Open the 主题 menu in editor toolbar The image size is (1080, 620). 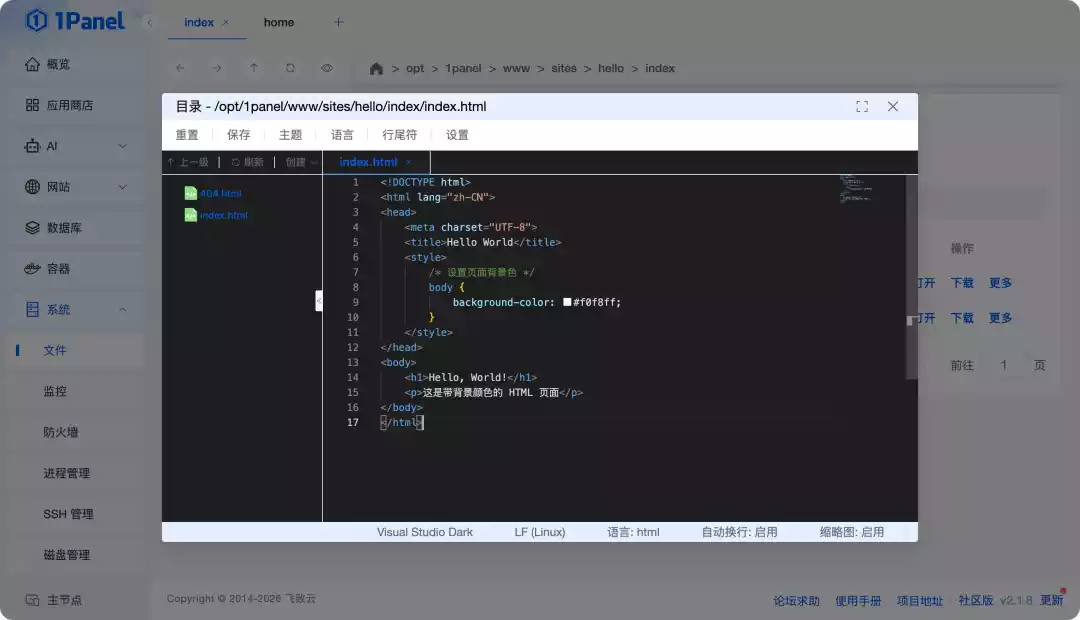click(290, 135)
